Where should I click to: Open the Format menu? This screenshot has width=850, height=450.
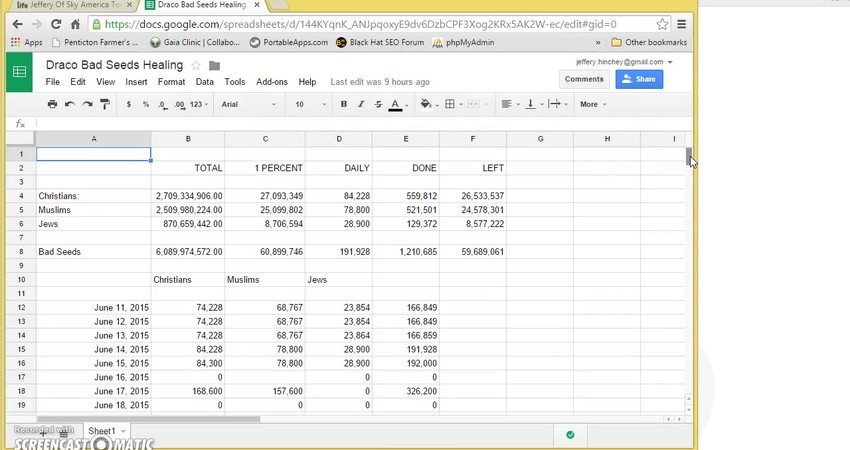tap(171, 82)
